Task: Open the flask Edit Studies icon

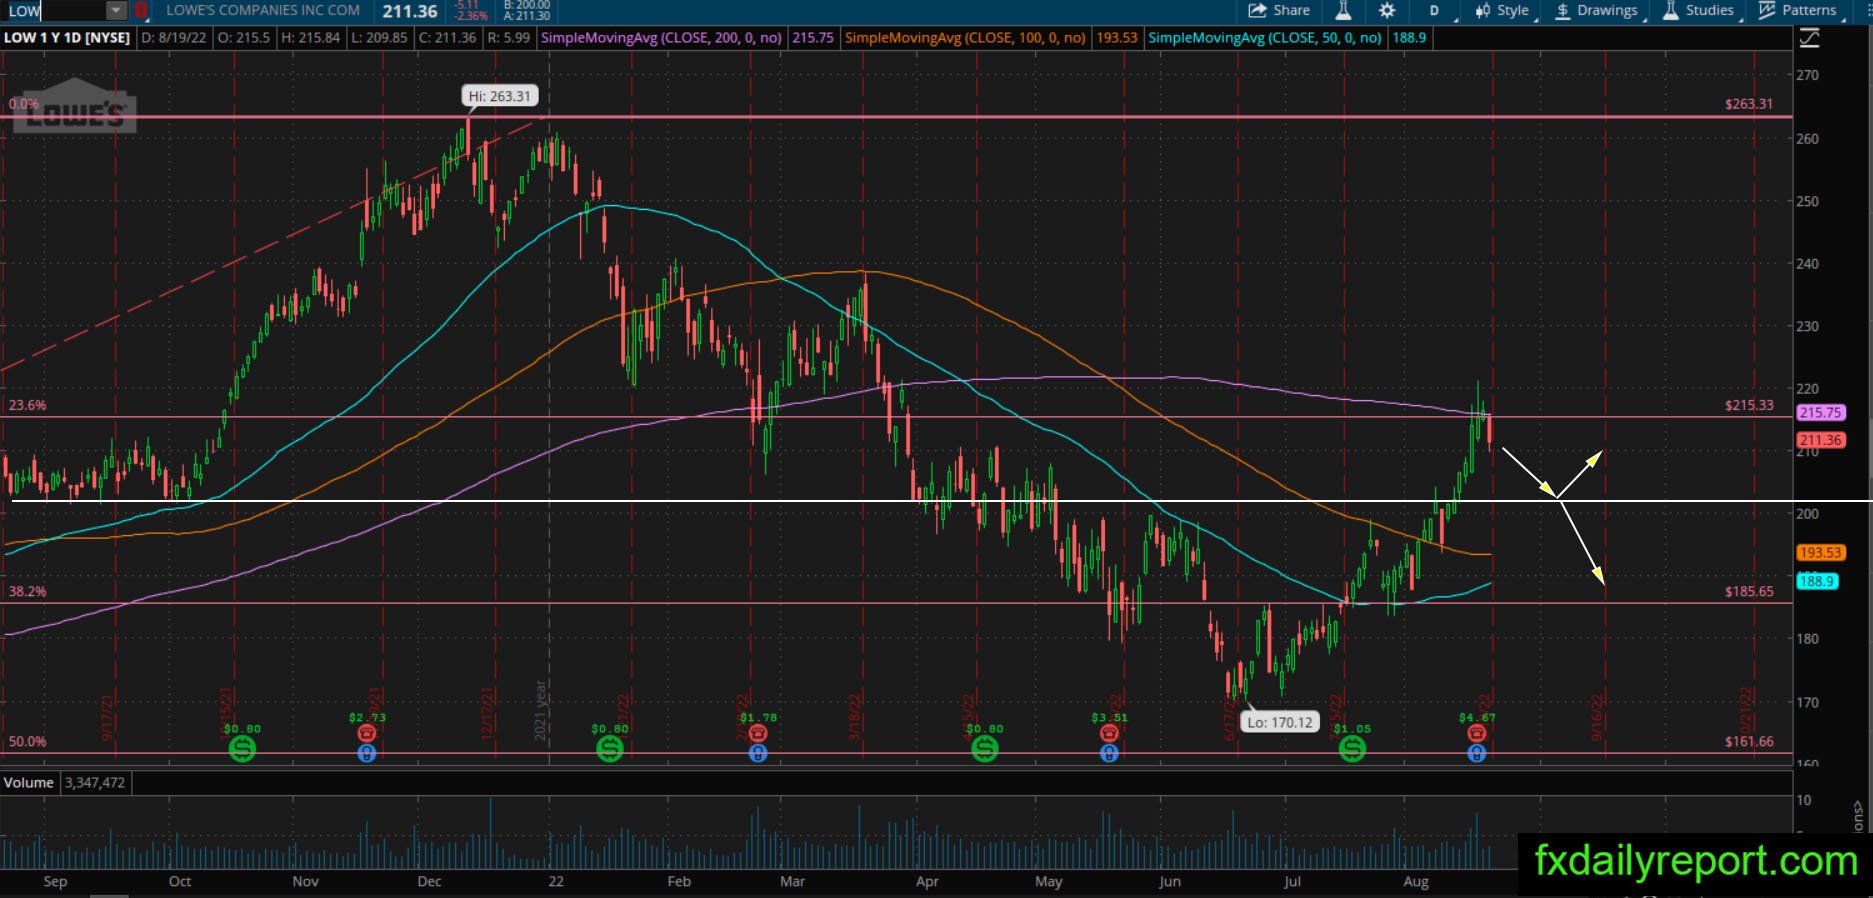Action: [x=1343, y=11]
